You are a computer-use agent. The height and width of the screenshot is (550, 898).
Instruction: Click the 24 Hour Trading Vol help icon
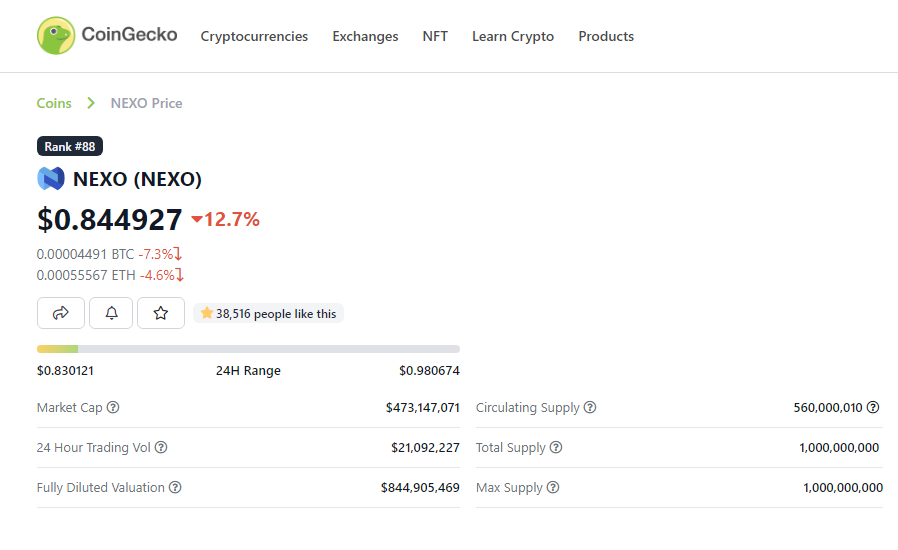(161, 447)
